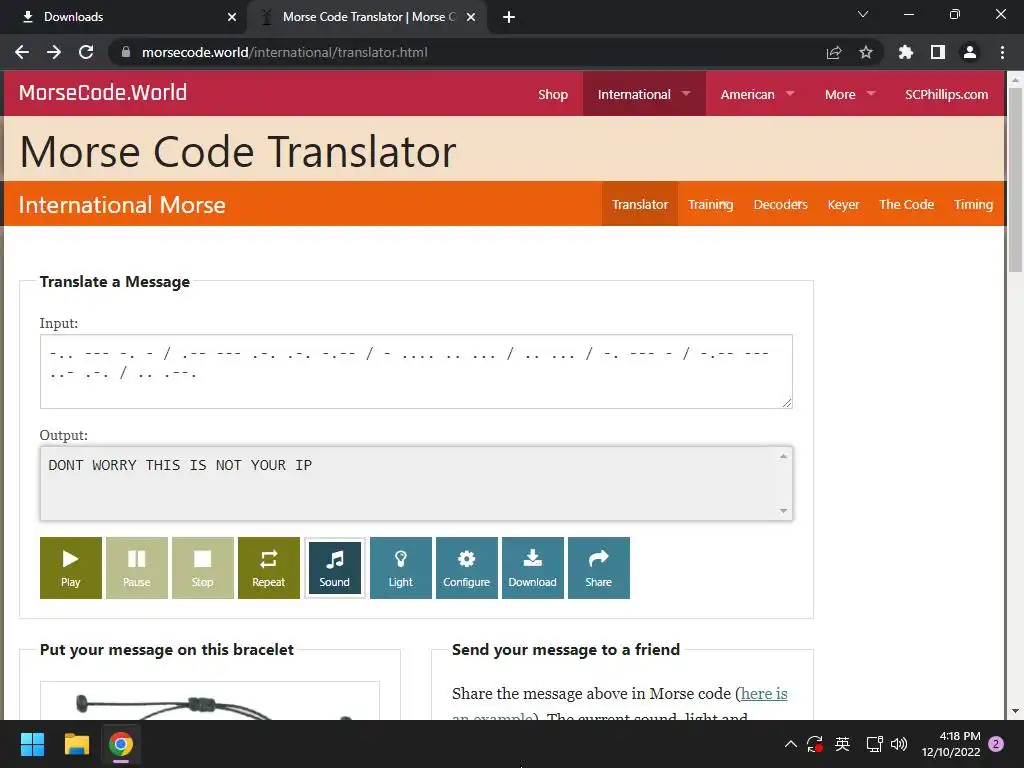Open the browser Extensions puzzle icon
The height and width of the screenshot is (768, 1024).
coord(906,52)
